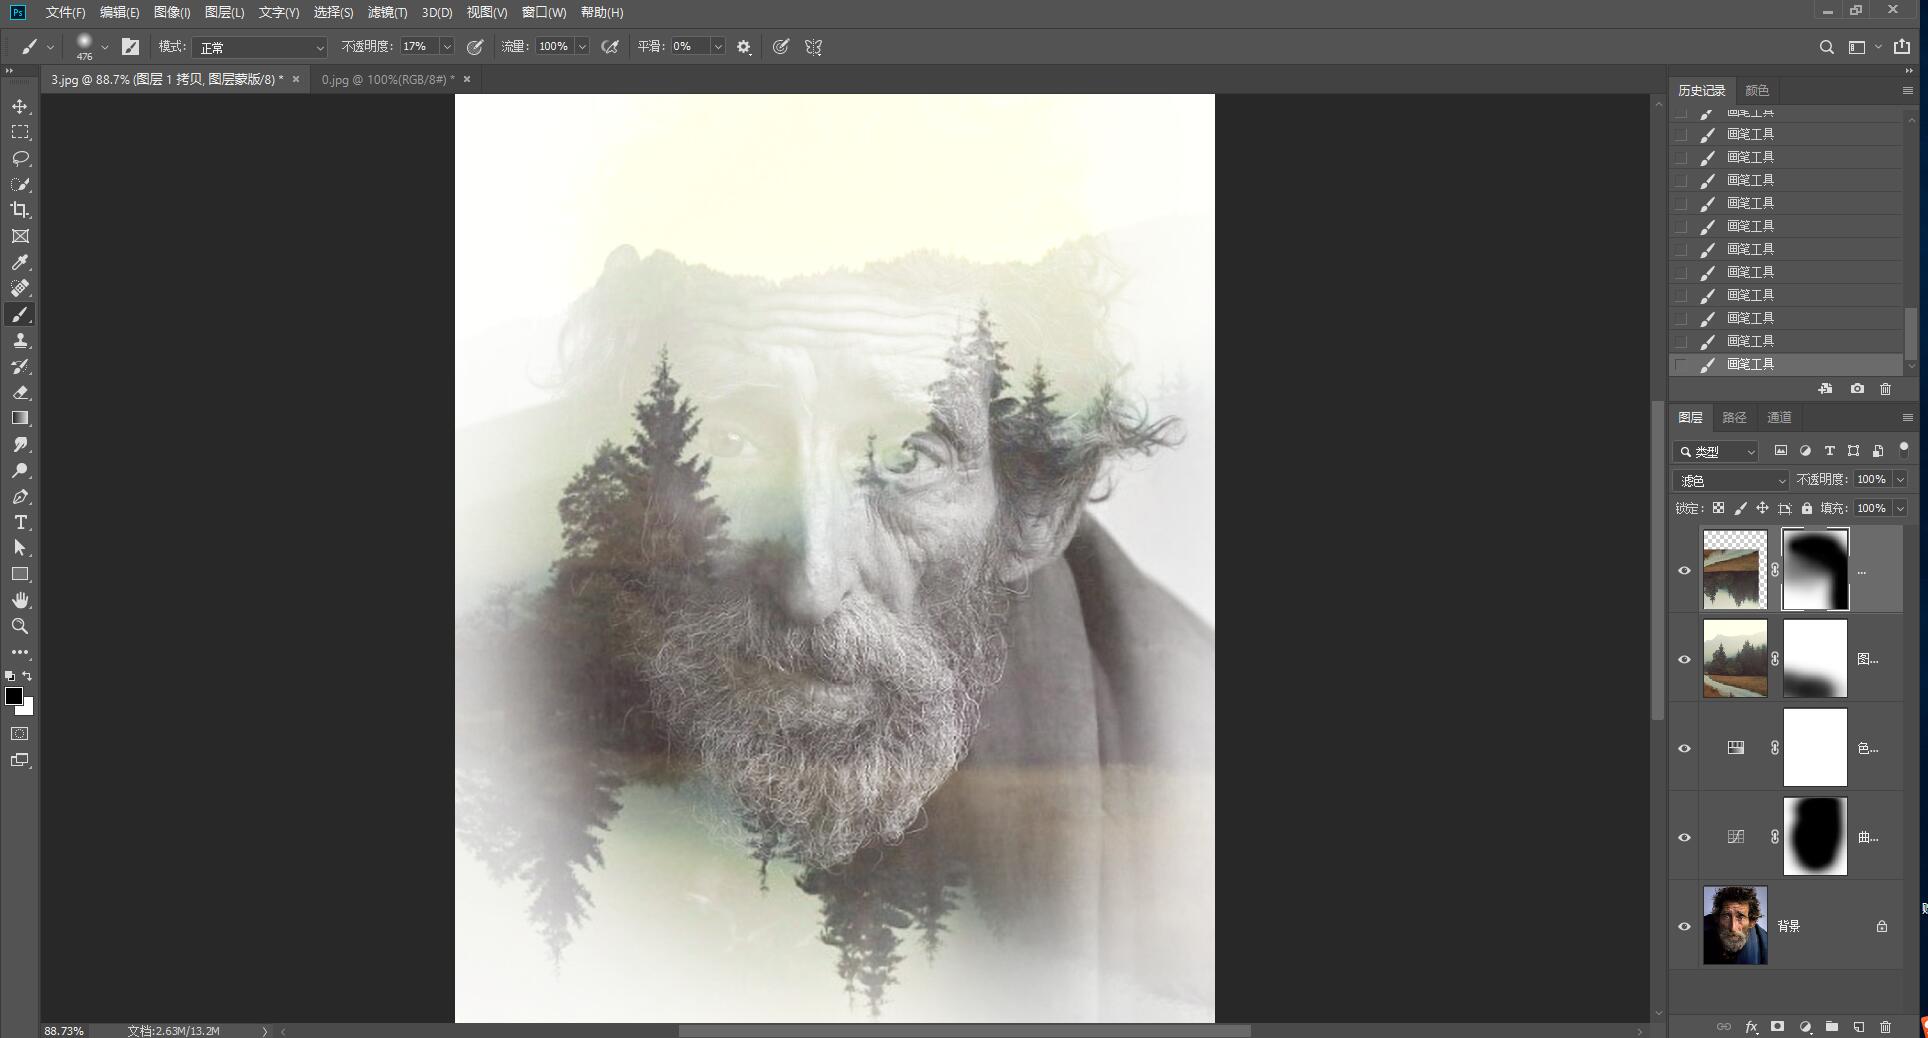
Task: Select the Gradient tool
Action: point(20,418)
